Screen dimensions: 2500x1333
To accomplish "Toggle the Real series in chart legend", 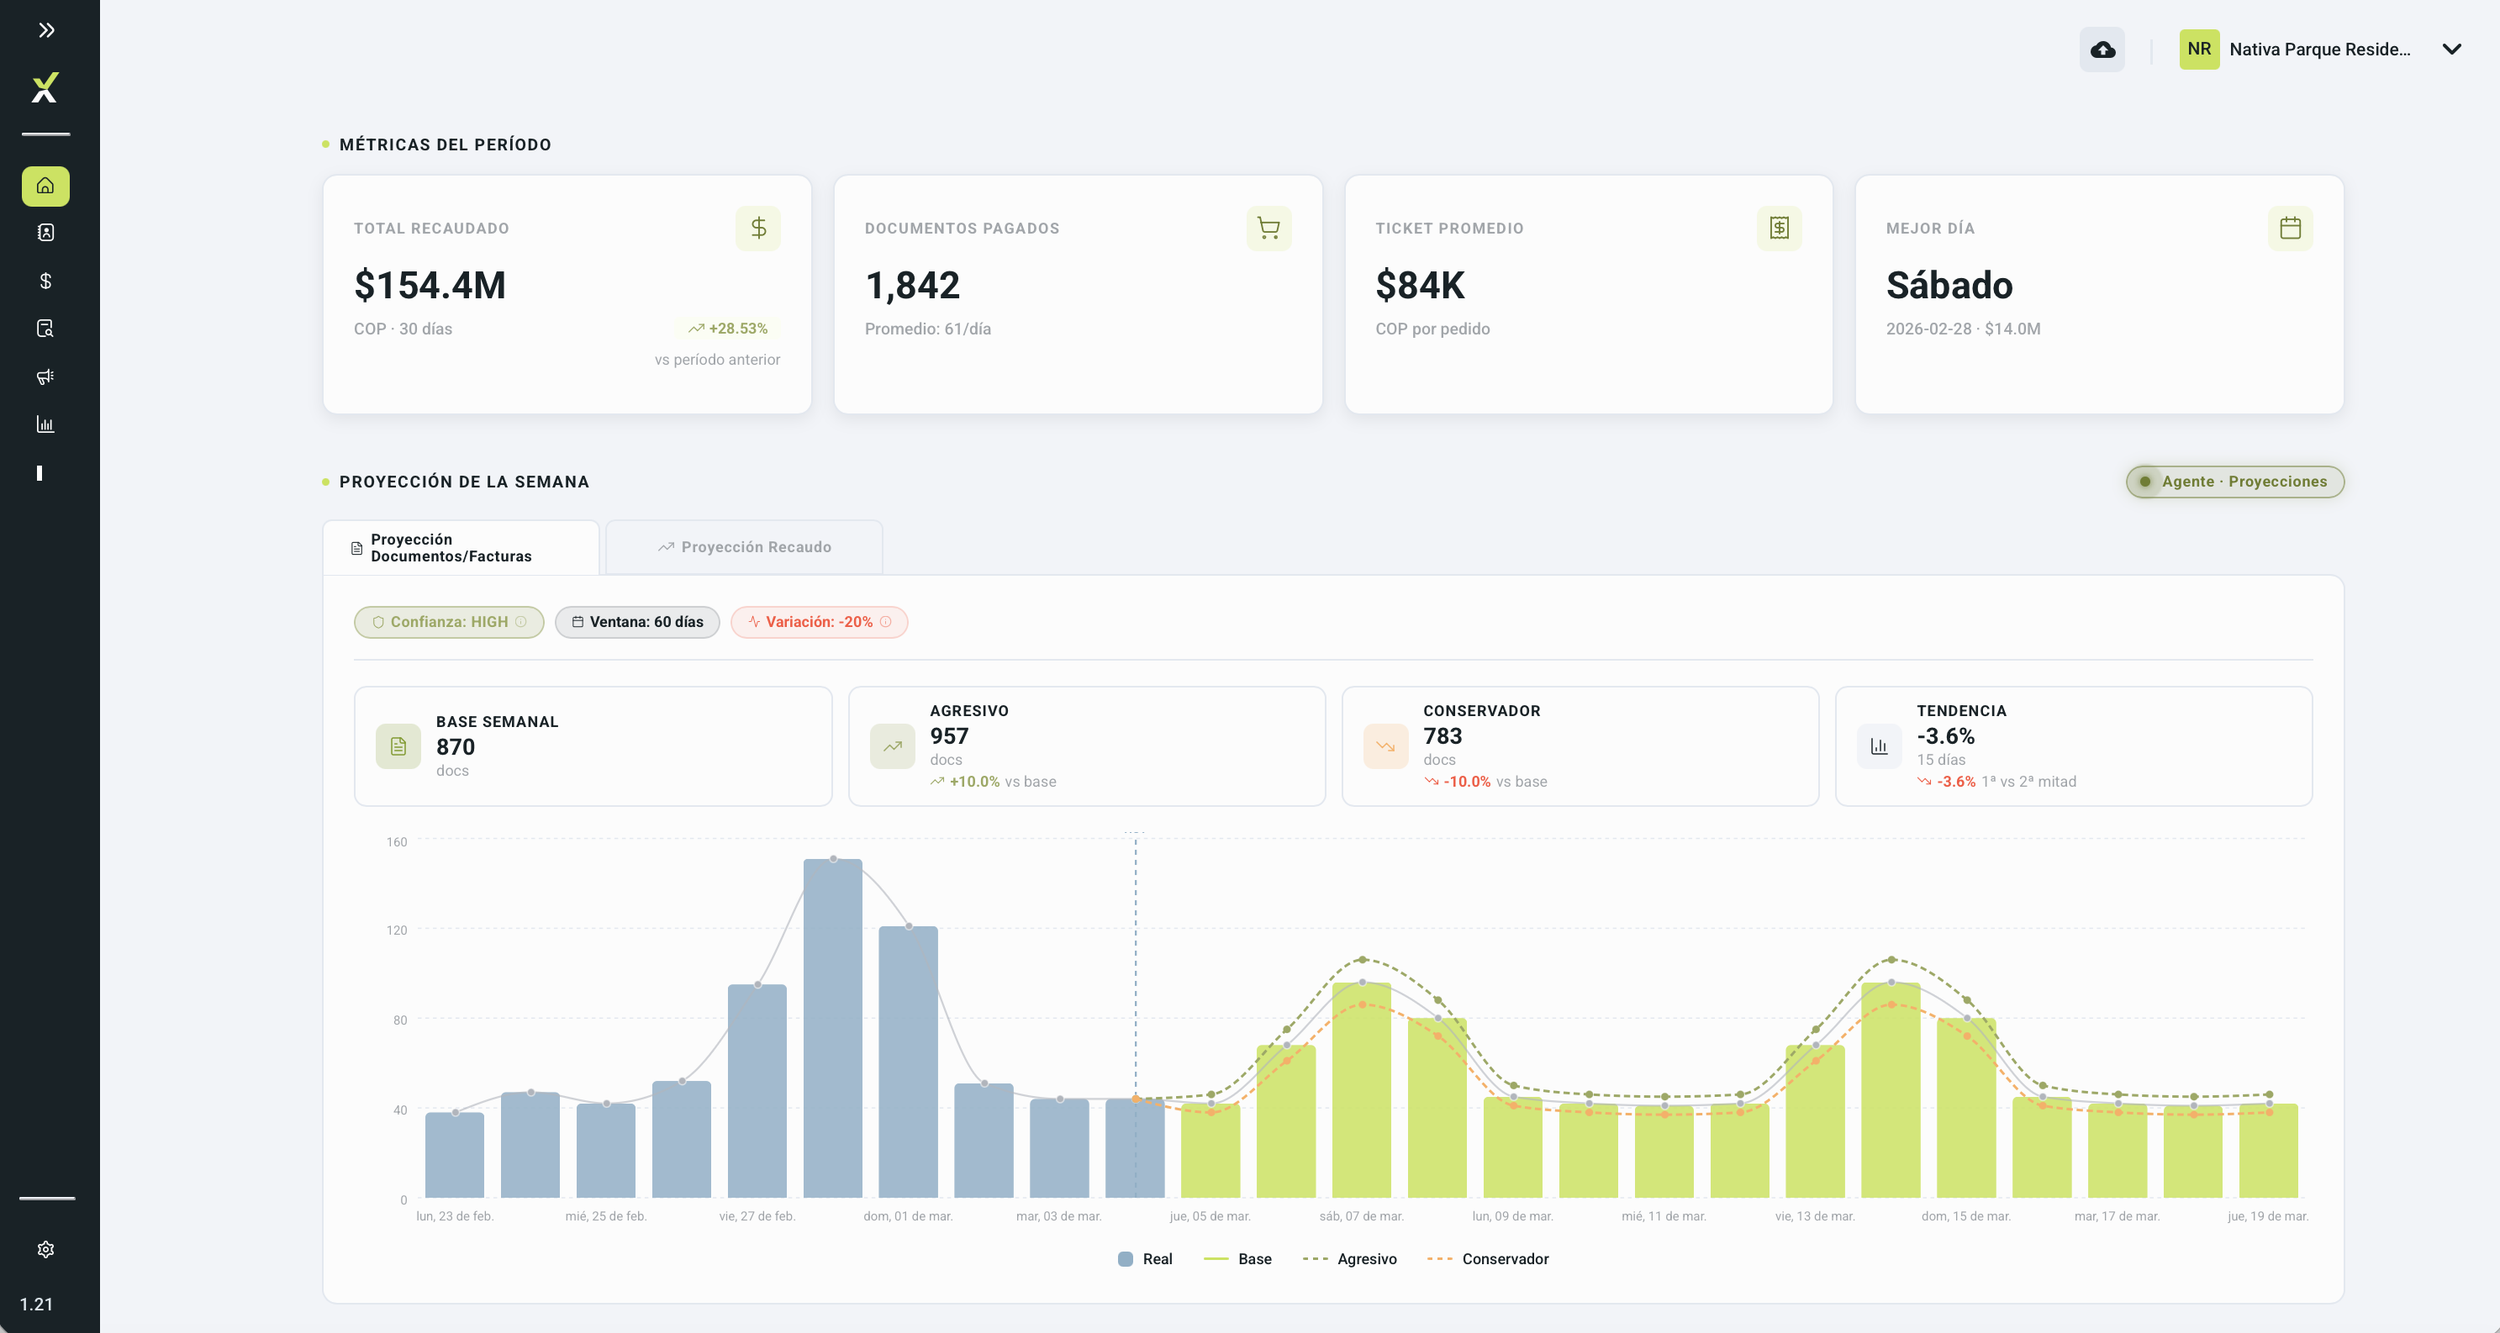I will 1145,1259.
